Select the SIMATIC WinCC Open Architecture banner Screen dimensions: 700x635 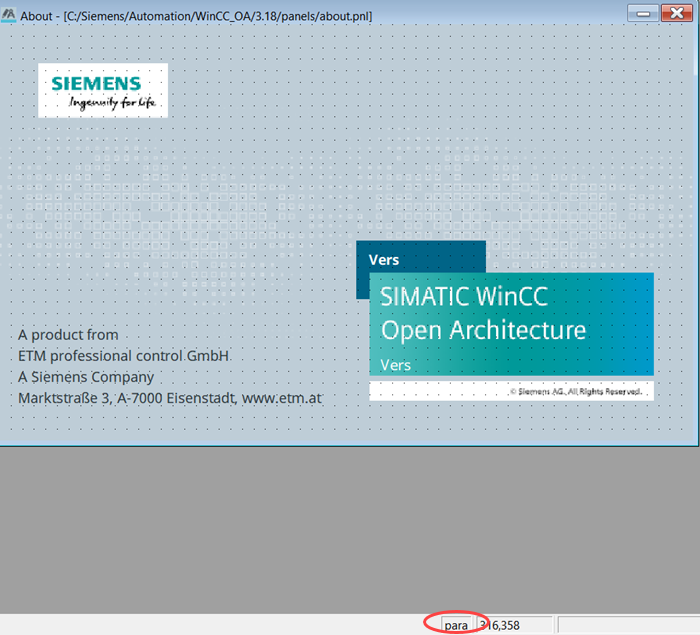511,325
